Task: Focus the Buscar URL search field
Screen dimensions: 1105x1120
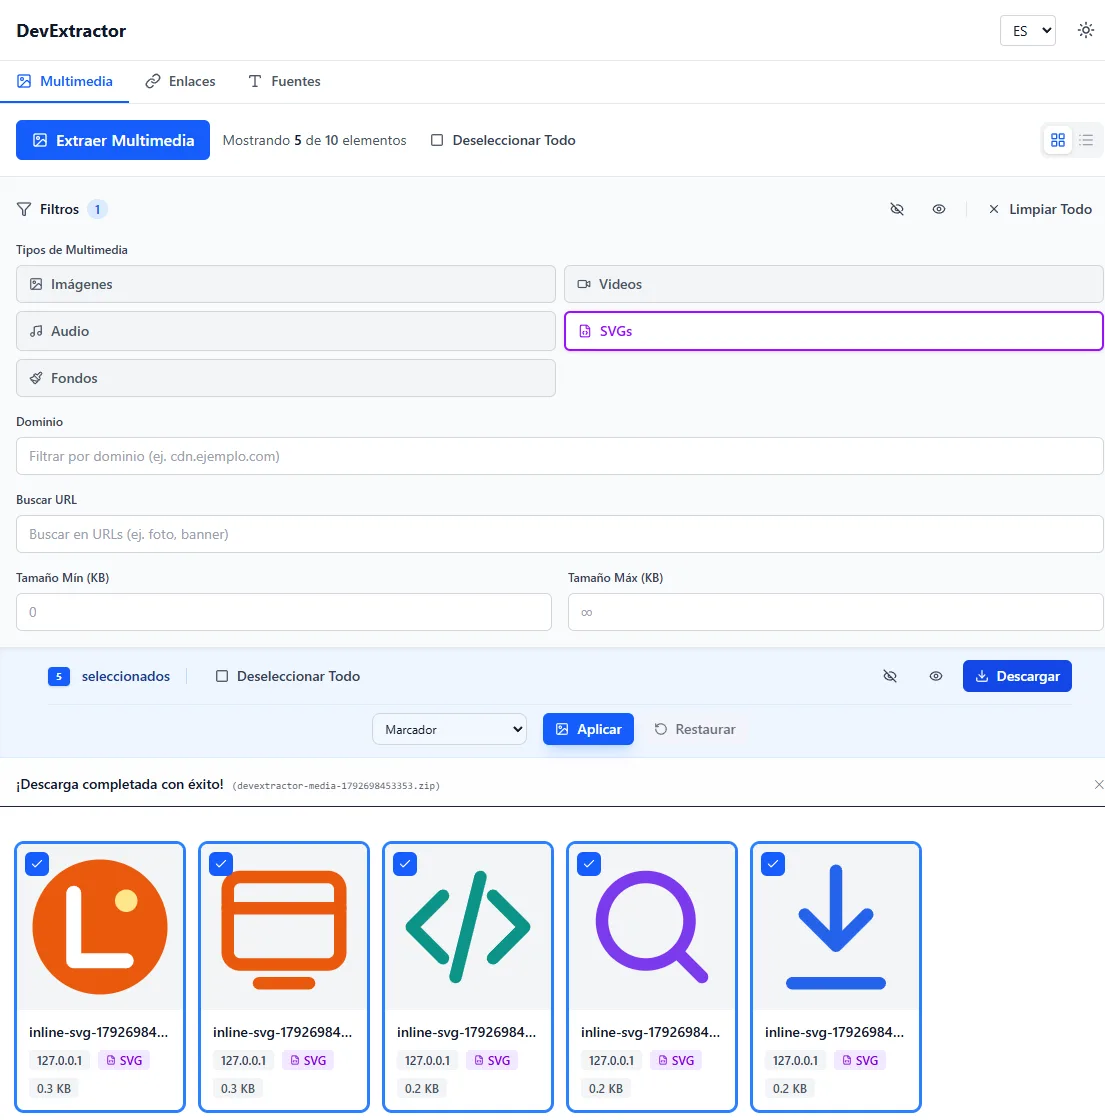Action: pyautogui.click(x=560, y=534)
